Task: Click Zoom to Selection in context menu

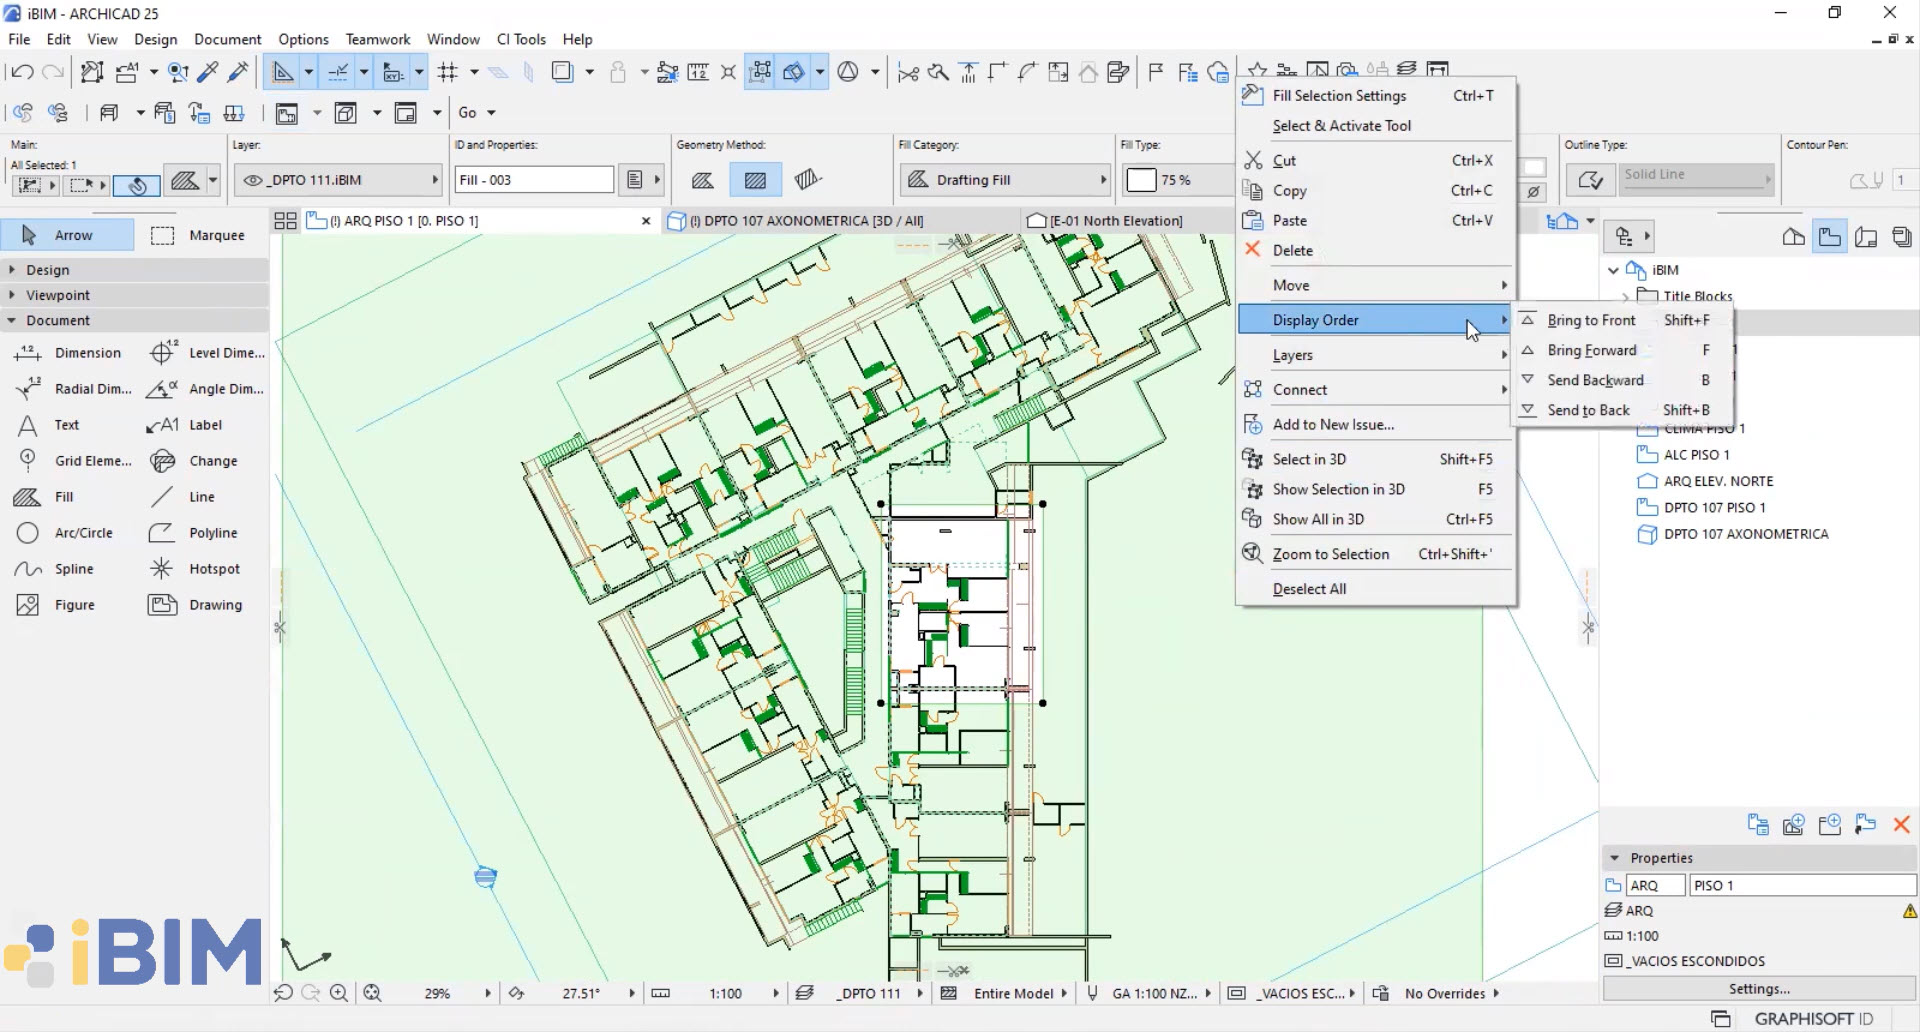Action: coord(1330,554)
